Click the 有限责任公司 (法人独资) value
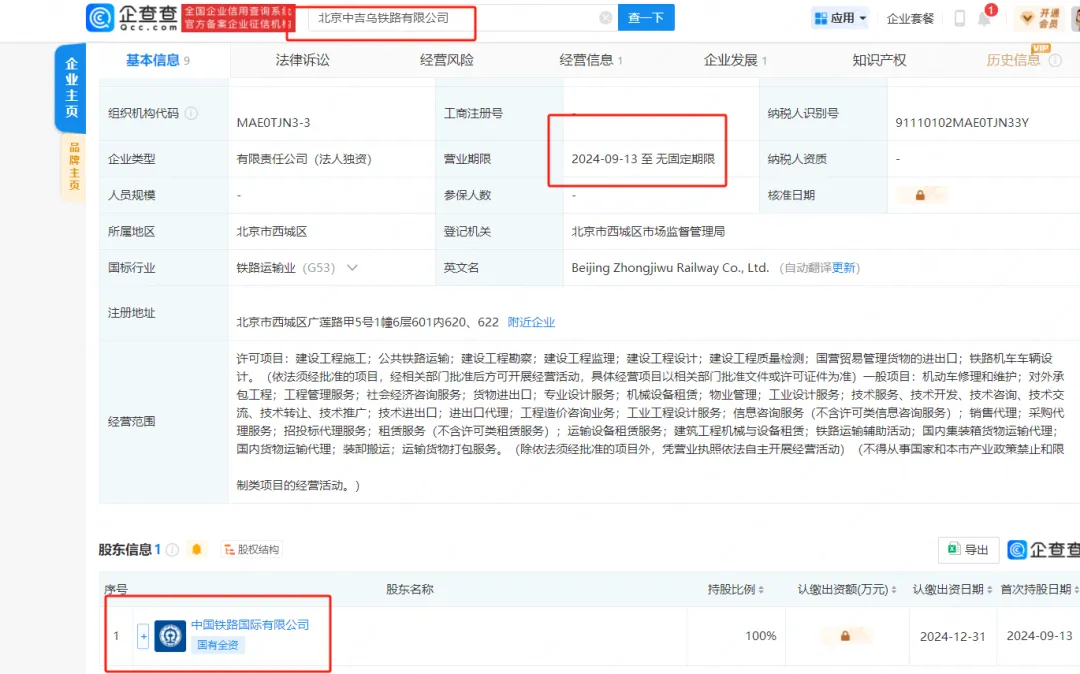 coord(304,159)
